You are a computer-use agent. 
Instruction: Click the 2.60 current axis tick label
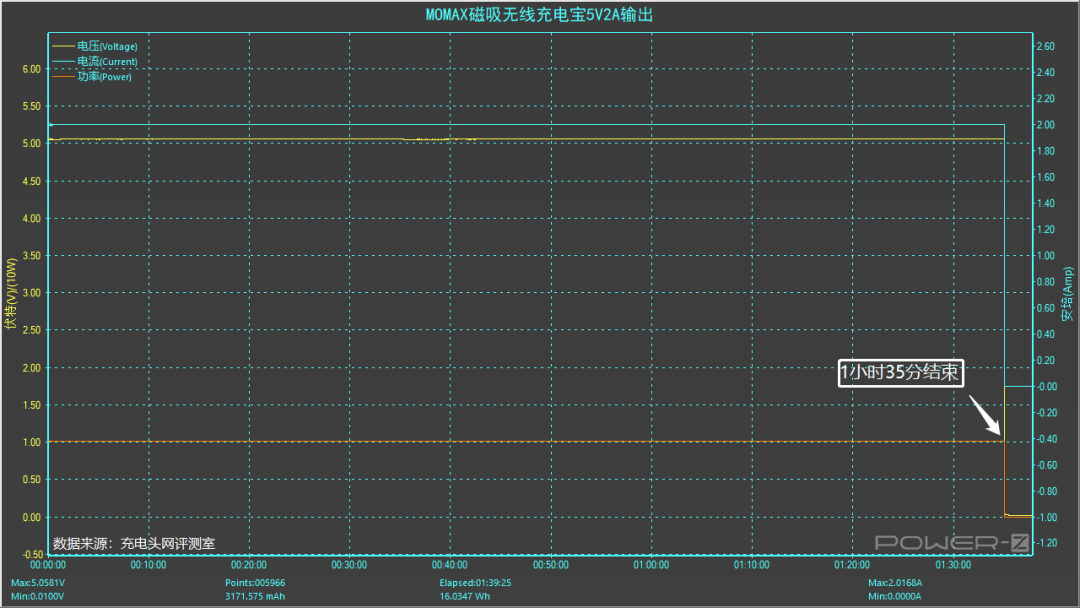coord(1046,46)
